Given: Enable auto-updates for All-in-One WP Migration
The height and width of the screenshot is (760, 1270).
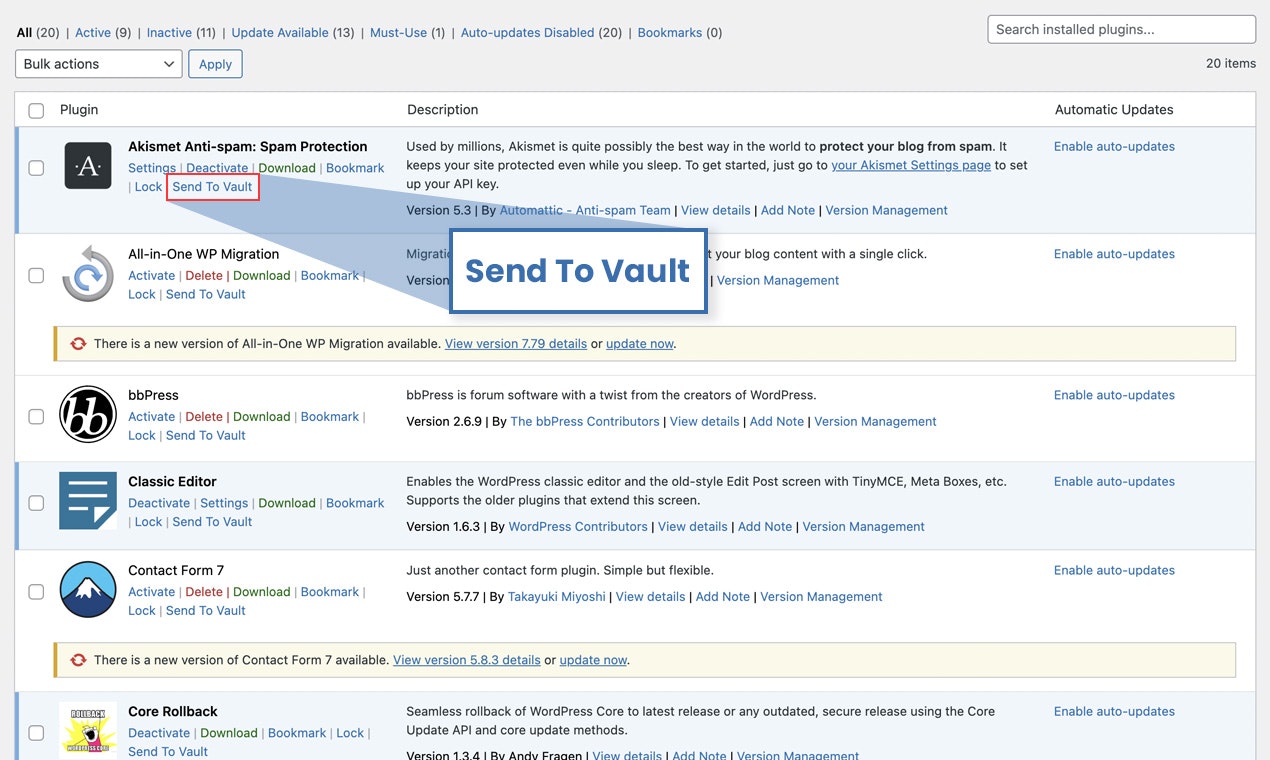Looking at the screenshot, I should coord(1114,254).
